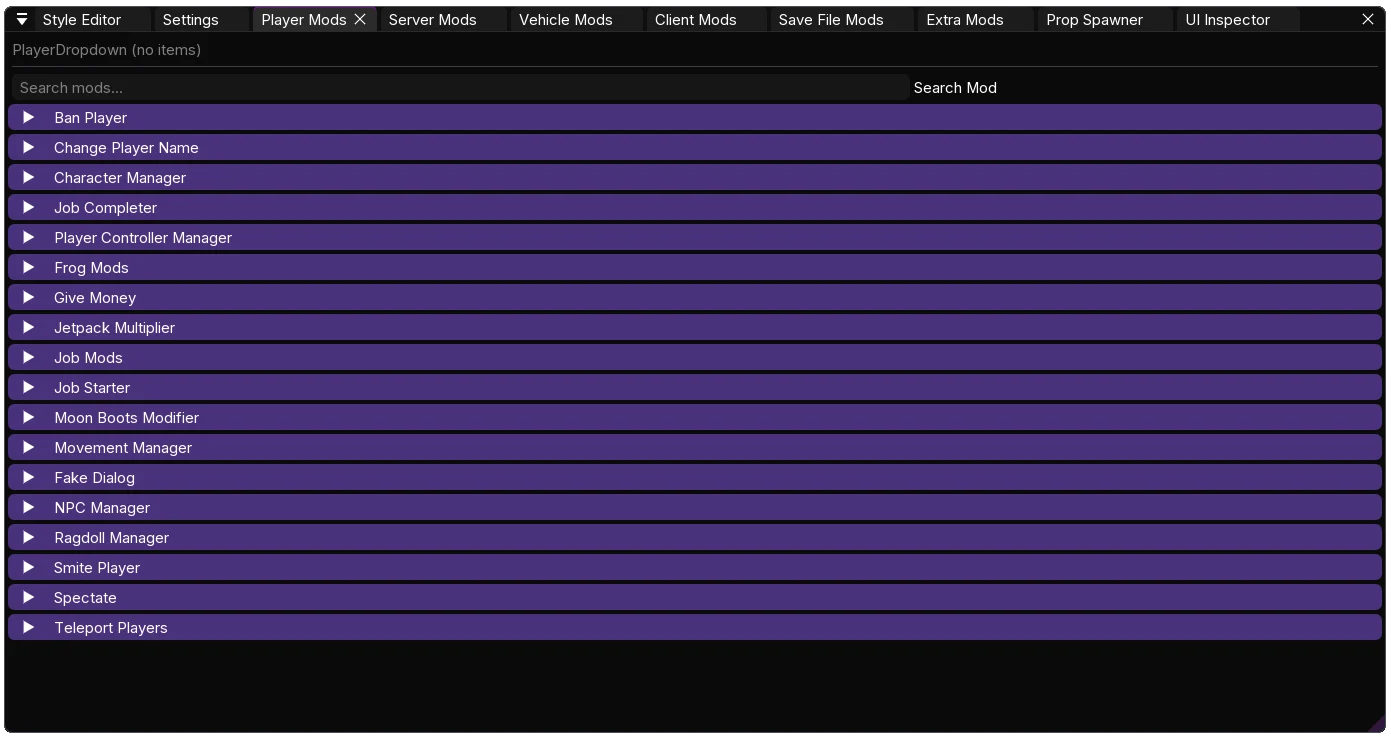The height and width of the screenshot is (740, 1391).
Task: Expand the Ban Player triangle arrow
Action: click(x=29, y=117)
